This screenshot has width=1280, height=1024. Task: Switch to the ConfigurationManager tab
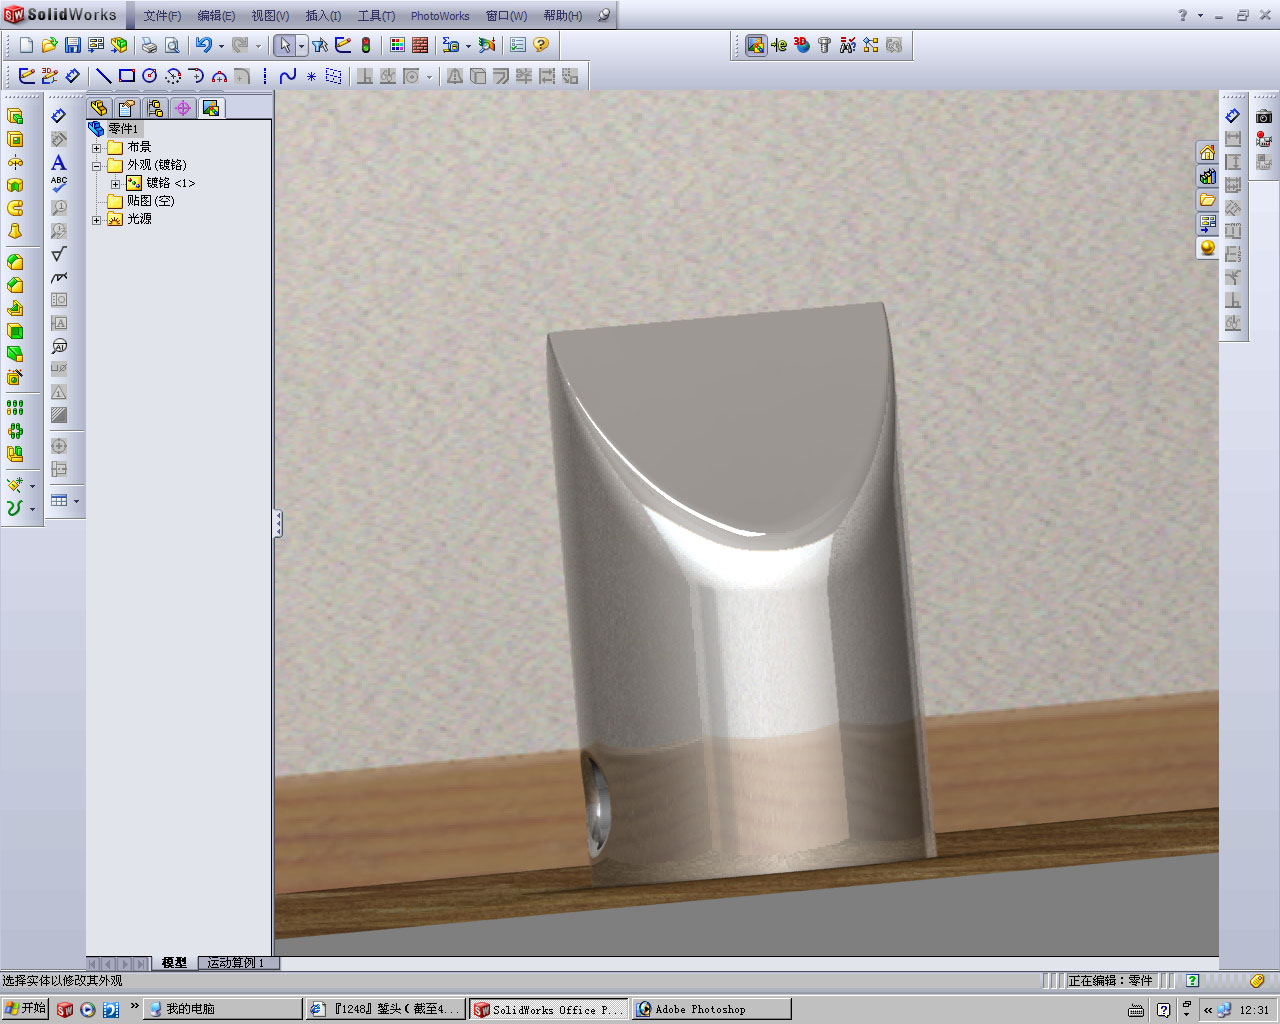click(155, 108)
